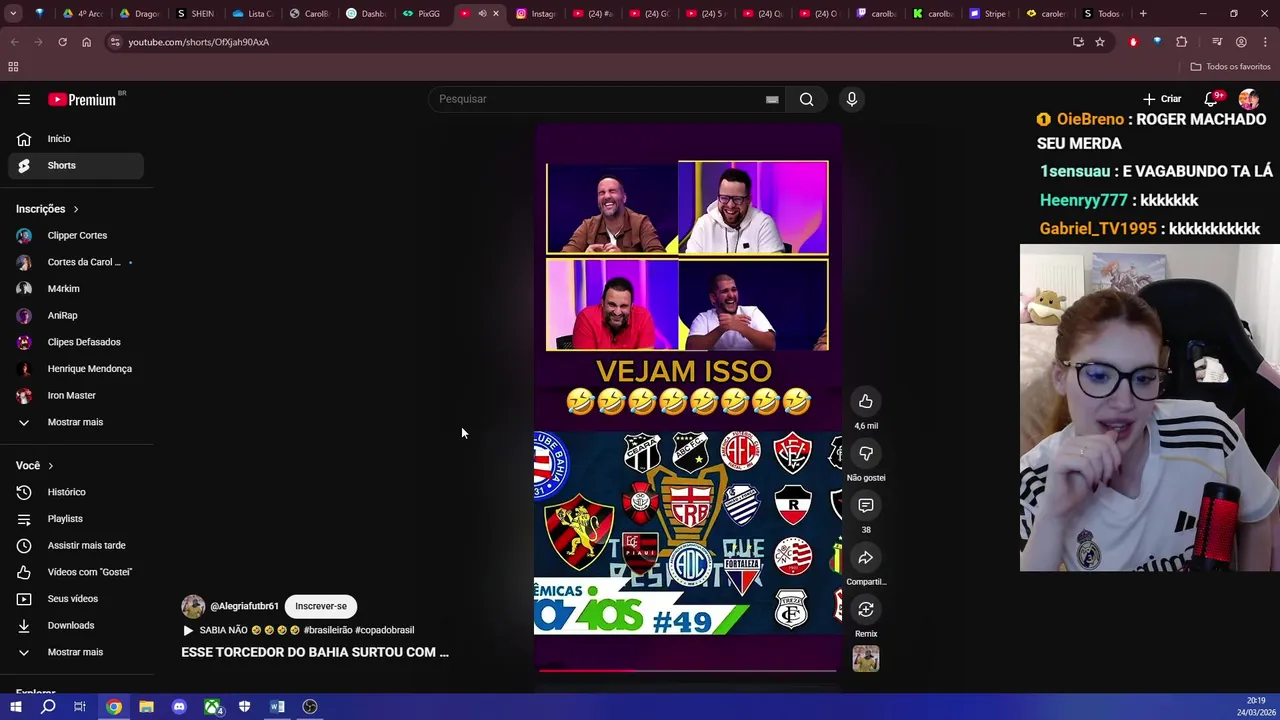Screen dimensions: 1280x720
Task: Like the short with thumbs up
Action: 866,402
